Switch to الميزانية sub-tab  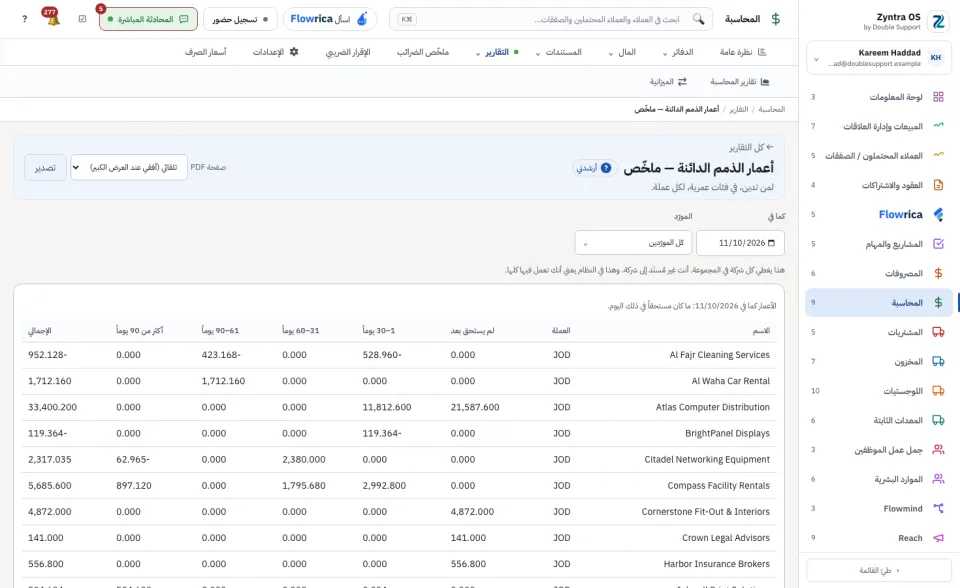coord(668,81)
